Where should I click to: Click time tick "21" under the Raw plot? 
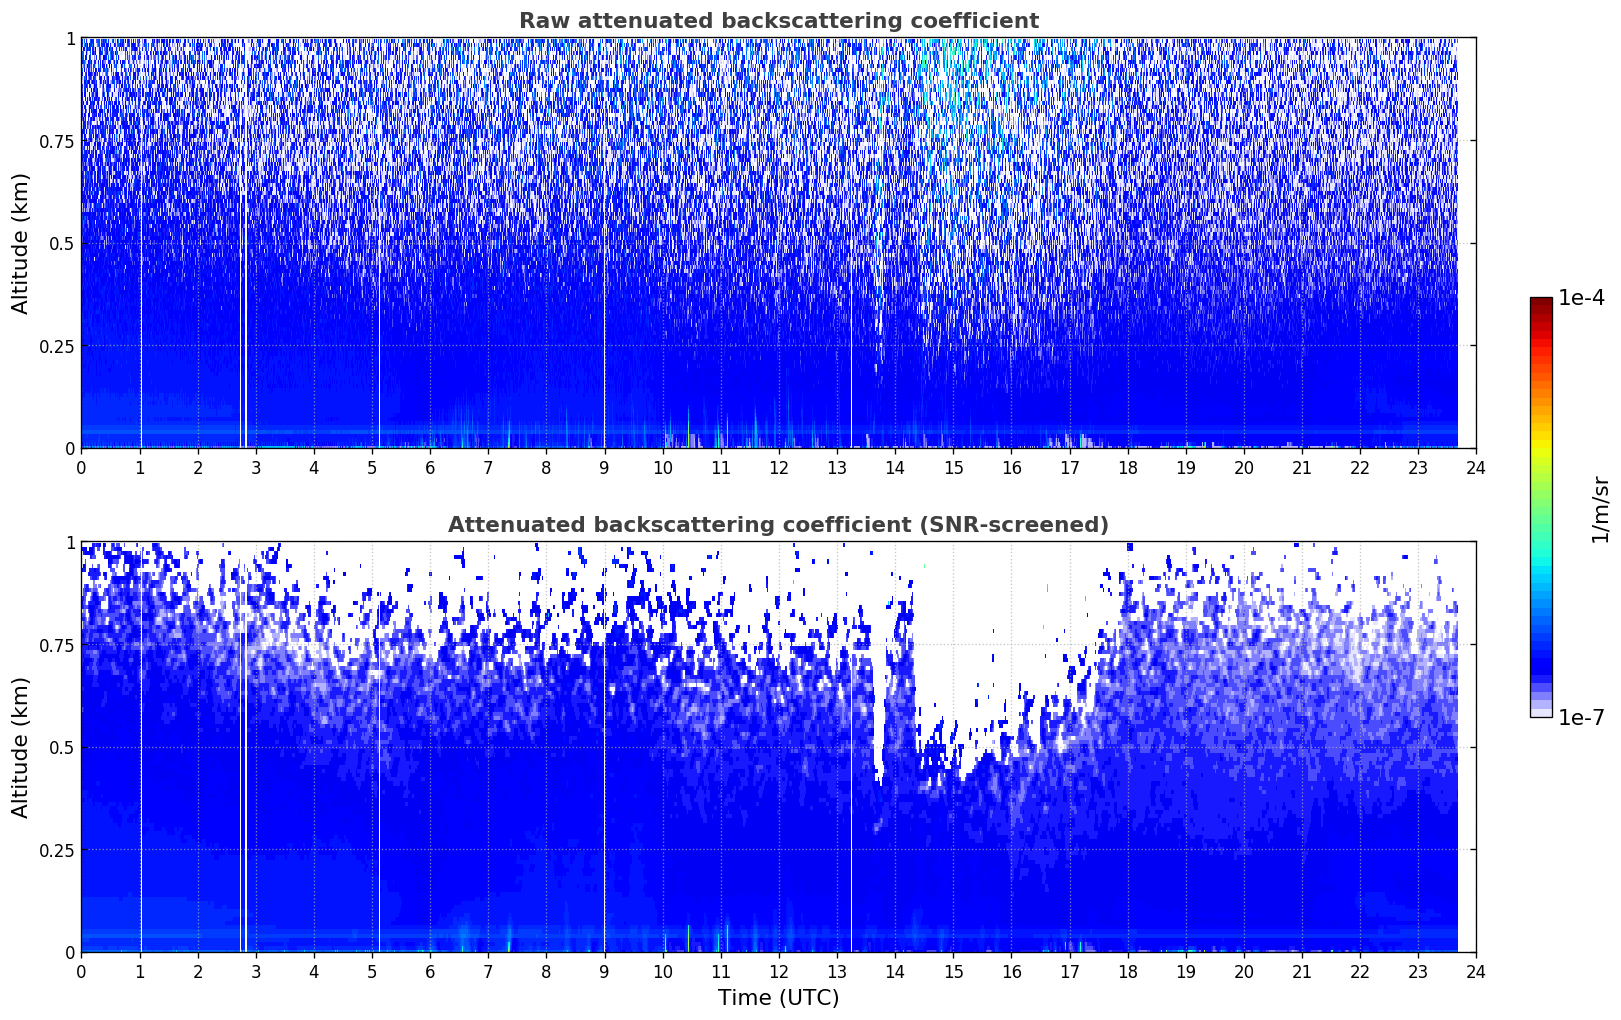[1302, 467]
